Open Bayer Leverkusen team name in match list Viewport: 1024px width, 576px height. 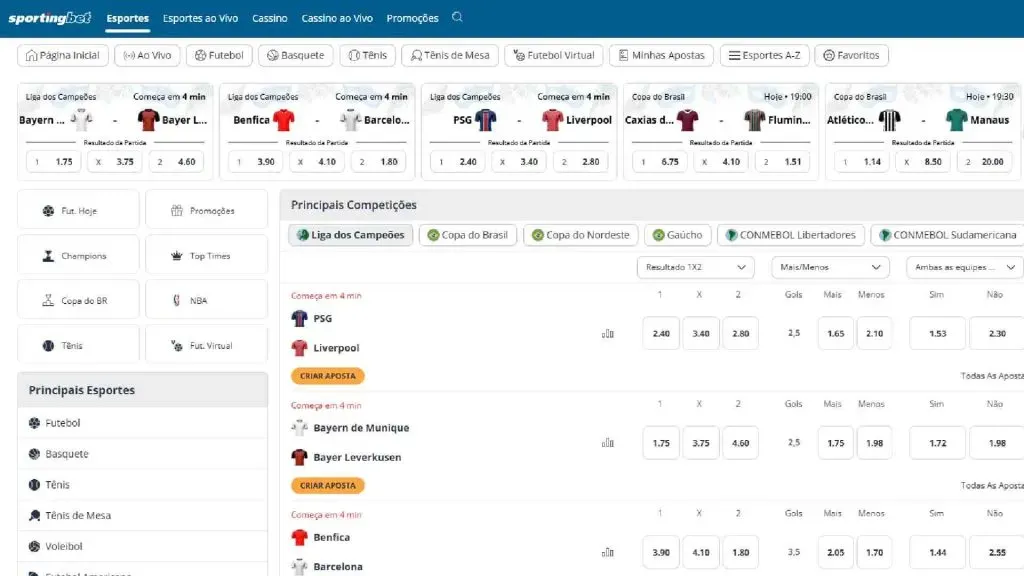coord(357,457)
